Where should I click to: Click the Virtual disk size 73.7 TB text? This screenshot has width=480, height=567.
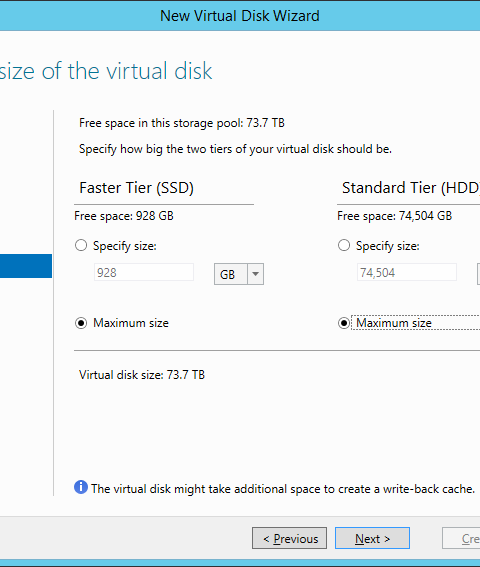[142, 375]
